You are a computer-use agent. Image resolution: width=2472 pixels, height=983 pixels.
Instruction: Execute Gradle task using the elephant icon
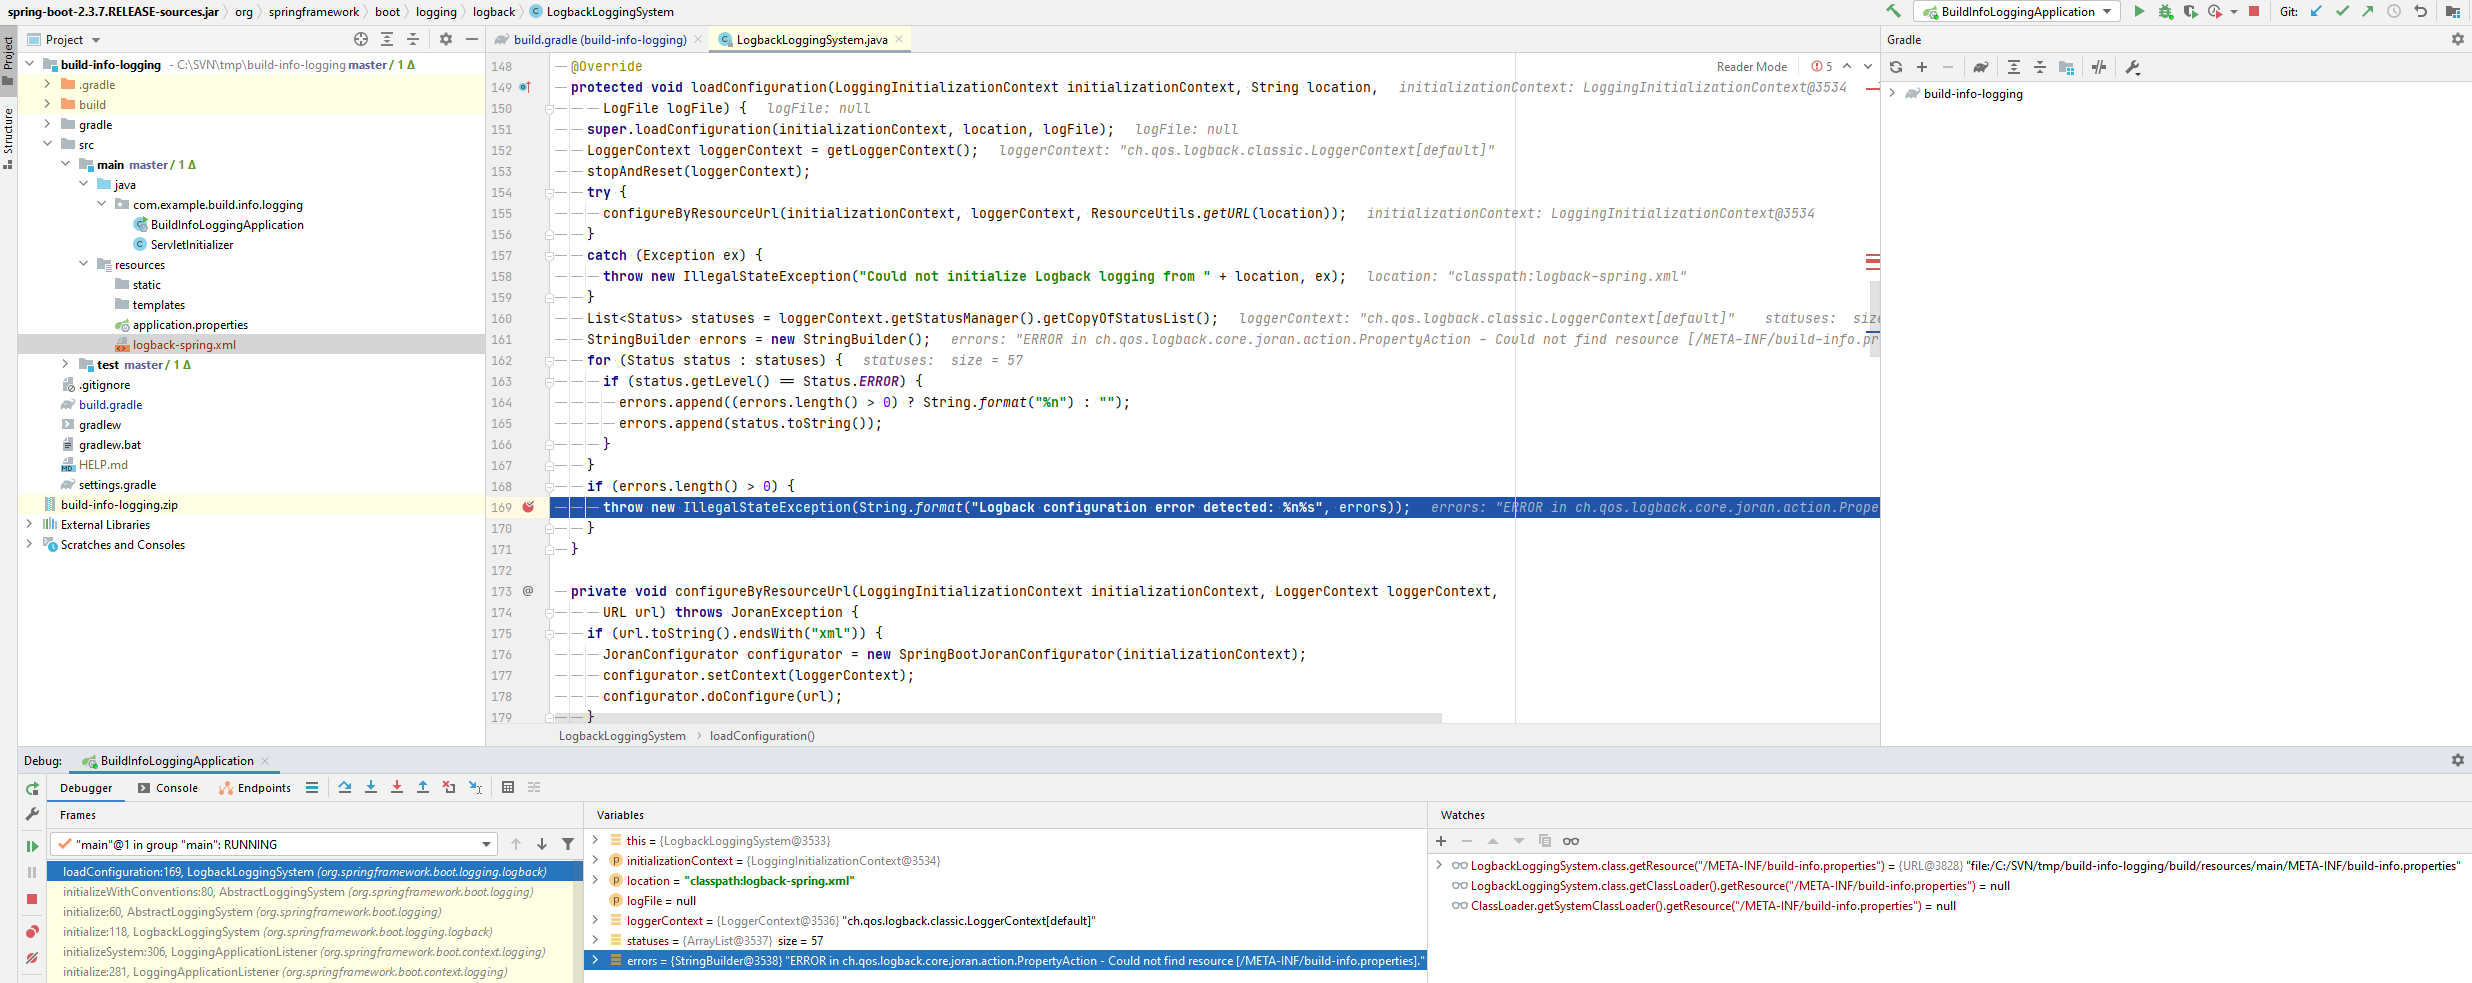(1981, 67)
